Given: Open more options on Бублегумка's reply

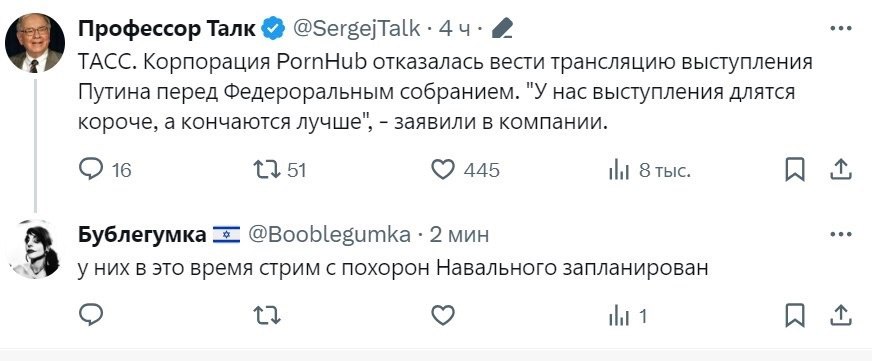Looking at the screenshot, I should [x=841, y=235].
